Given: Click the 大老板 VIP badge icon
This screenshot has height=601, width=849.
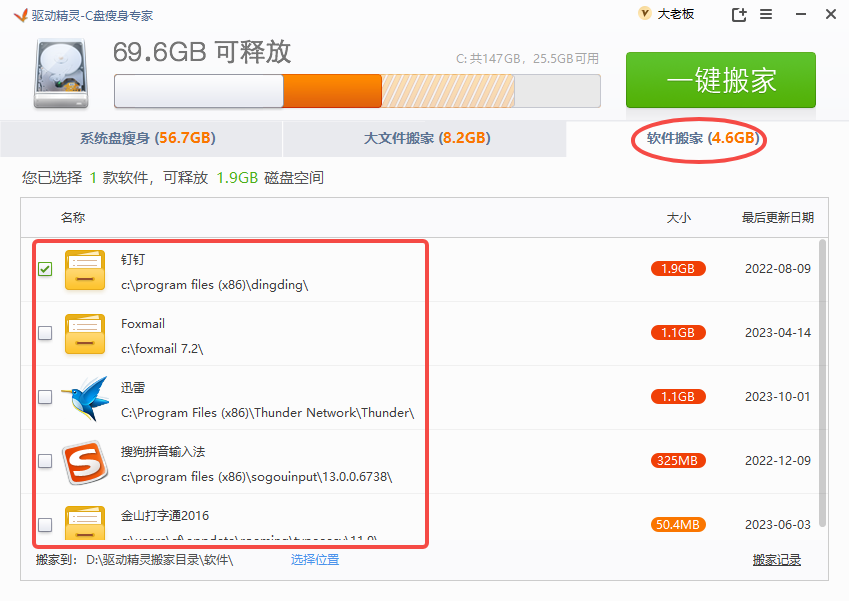Looking at the screenshot, I should [x=644, y=14].
